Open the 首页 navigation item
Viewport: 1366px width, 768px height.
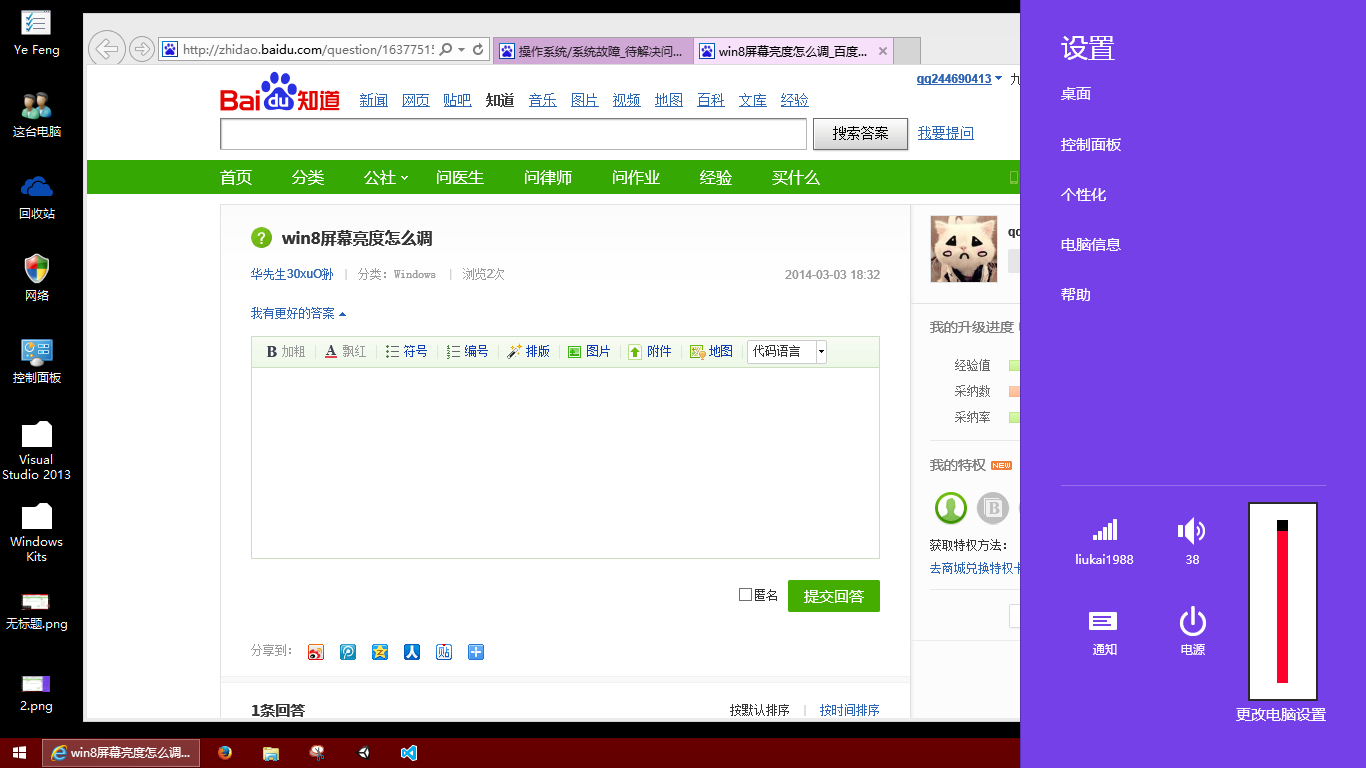point(236,177)
